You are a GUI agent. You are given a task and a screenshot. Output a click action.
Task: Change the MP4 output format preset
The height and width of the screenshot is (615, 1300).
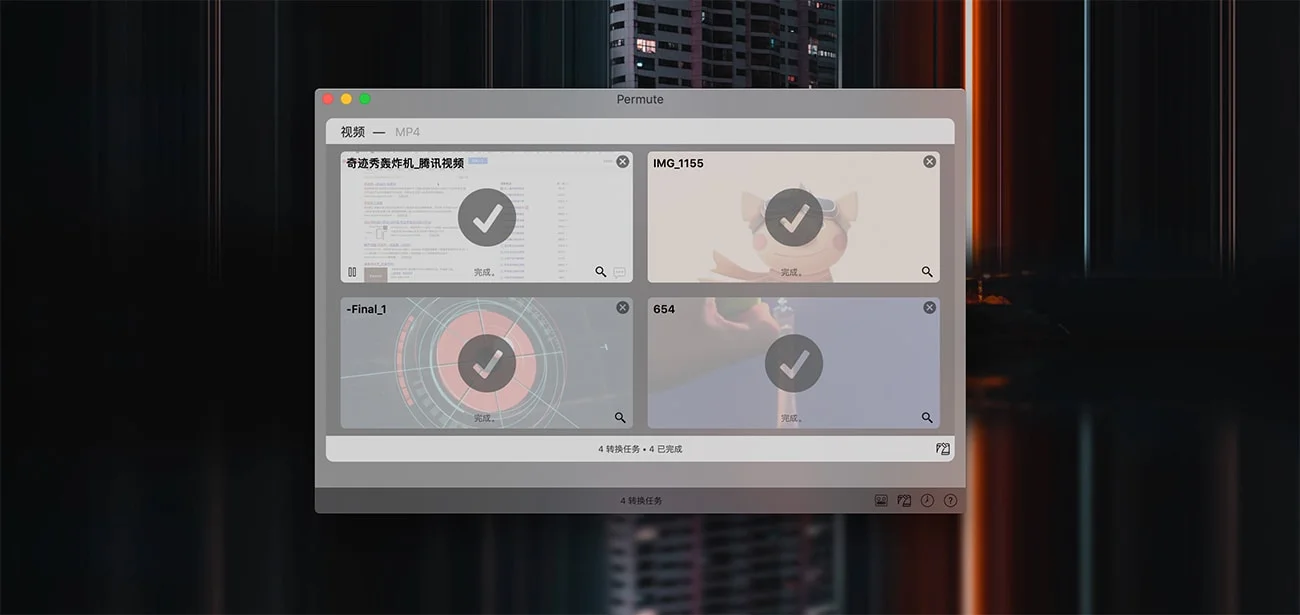407,132
